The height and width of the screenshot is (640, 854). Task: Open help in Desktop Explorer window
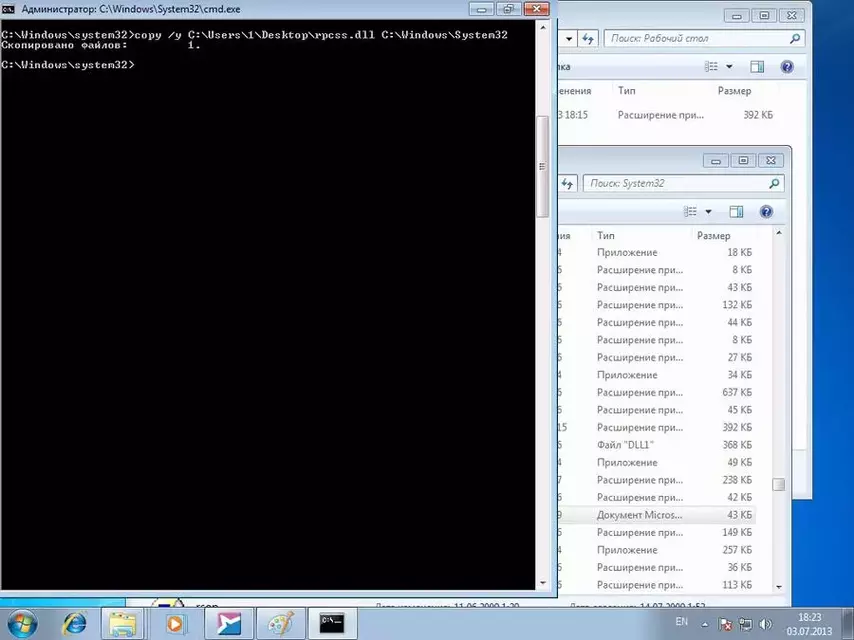point(786,66)
